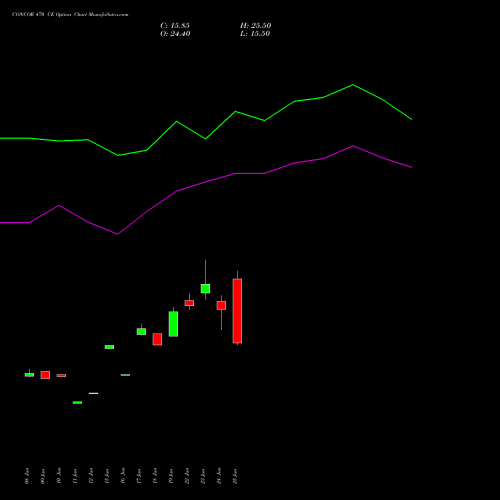Select the tall green candlestick for 19 Jan
Screen dimensions: 500x500
click(173, 324)
